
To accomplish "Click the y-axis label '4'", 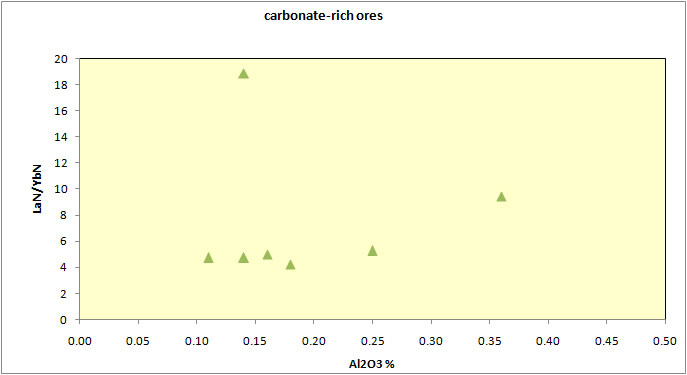I will pyautogui.click(x=64, y=267).
